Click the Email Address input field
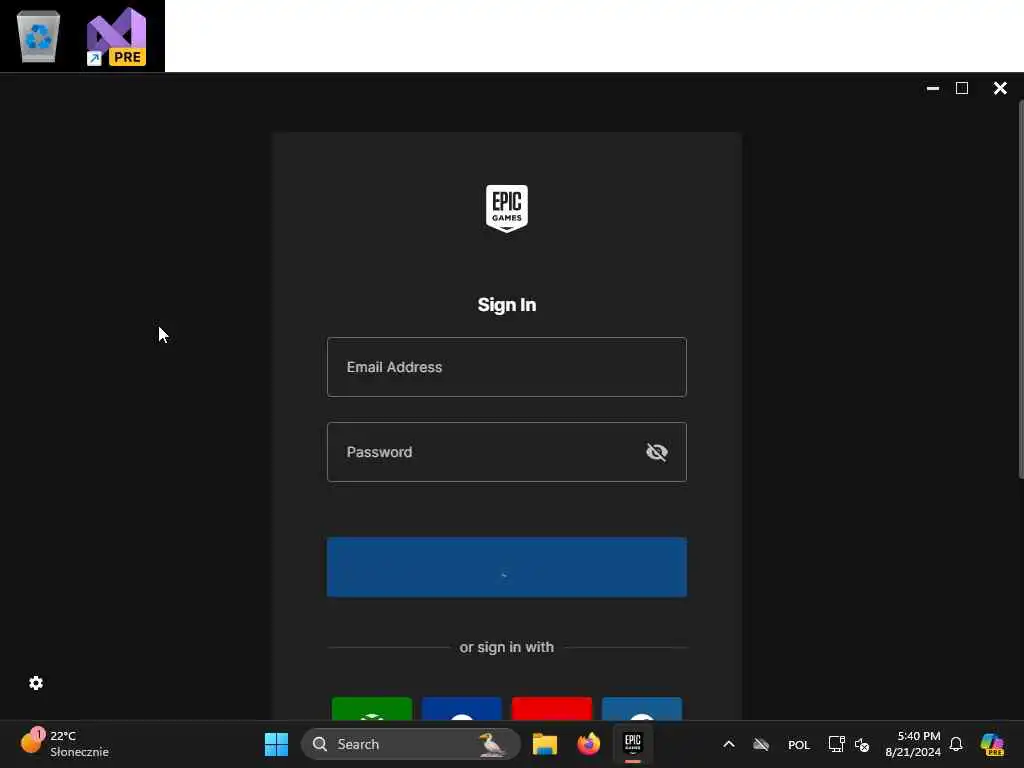The width and height of the screenshot is (1024, 768). click(506, 367)
